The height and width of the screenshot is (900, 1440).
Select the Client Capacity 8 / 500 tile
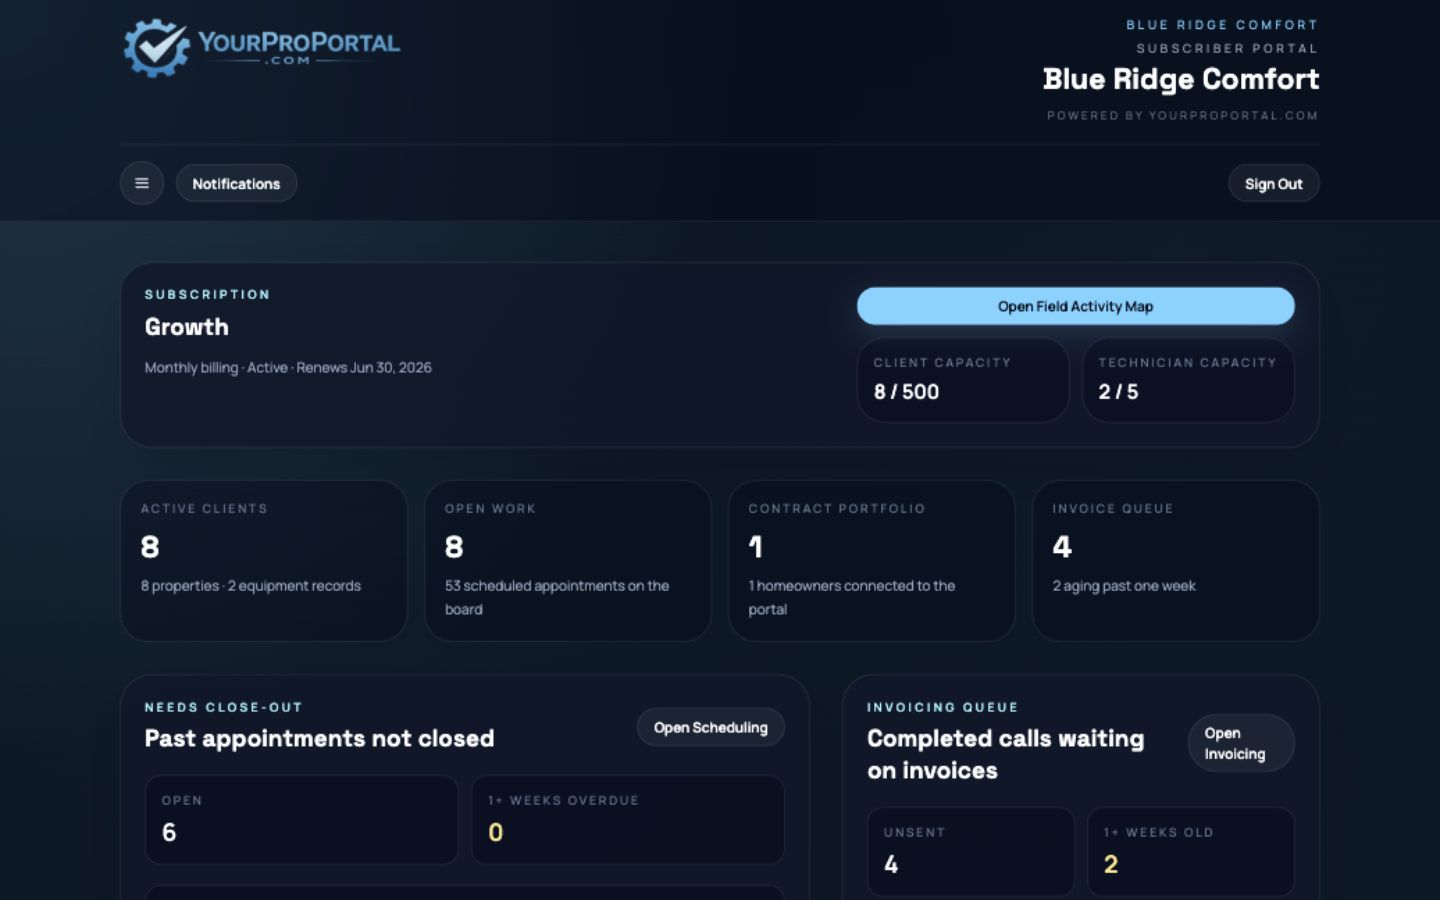pyautogui.click(x=963, y=379)
